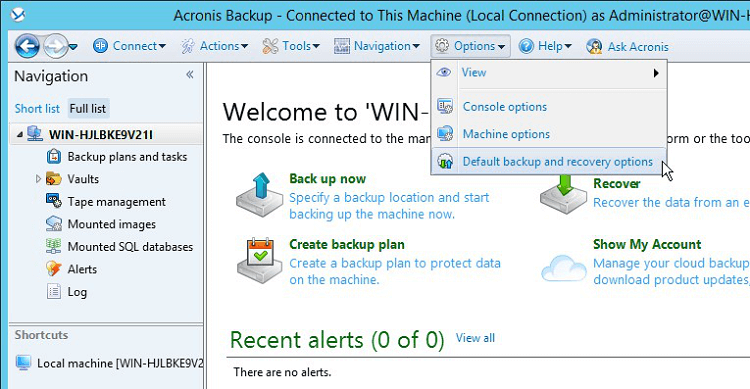Open Local machine shortcut

120,364
